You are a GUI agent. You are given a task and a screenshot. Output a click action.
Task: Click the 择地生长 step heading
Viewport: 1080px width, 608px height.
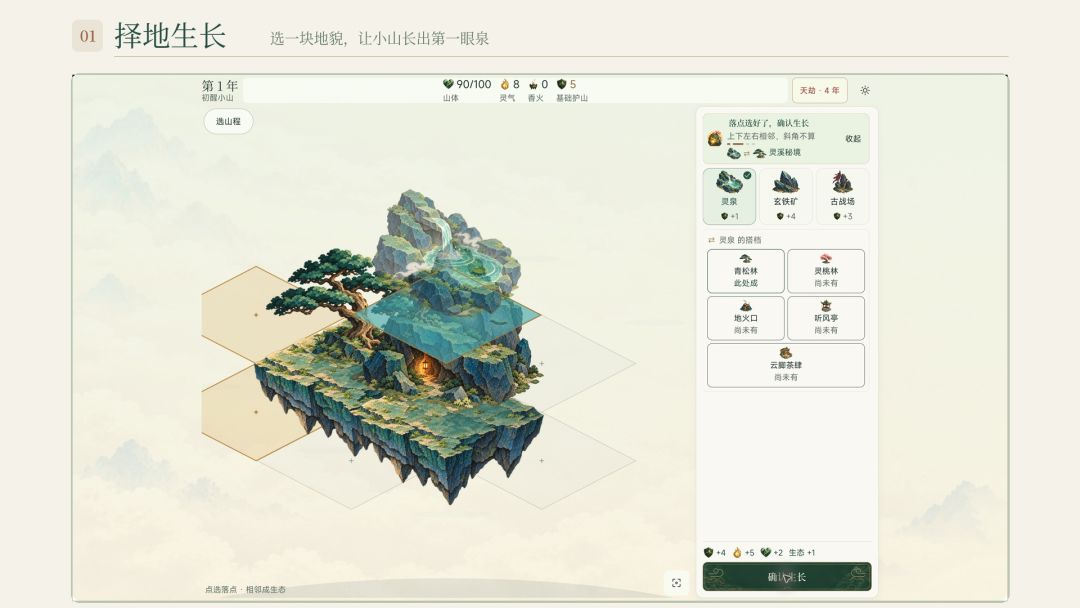170,36
